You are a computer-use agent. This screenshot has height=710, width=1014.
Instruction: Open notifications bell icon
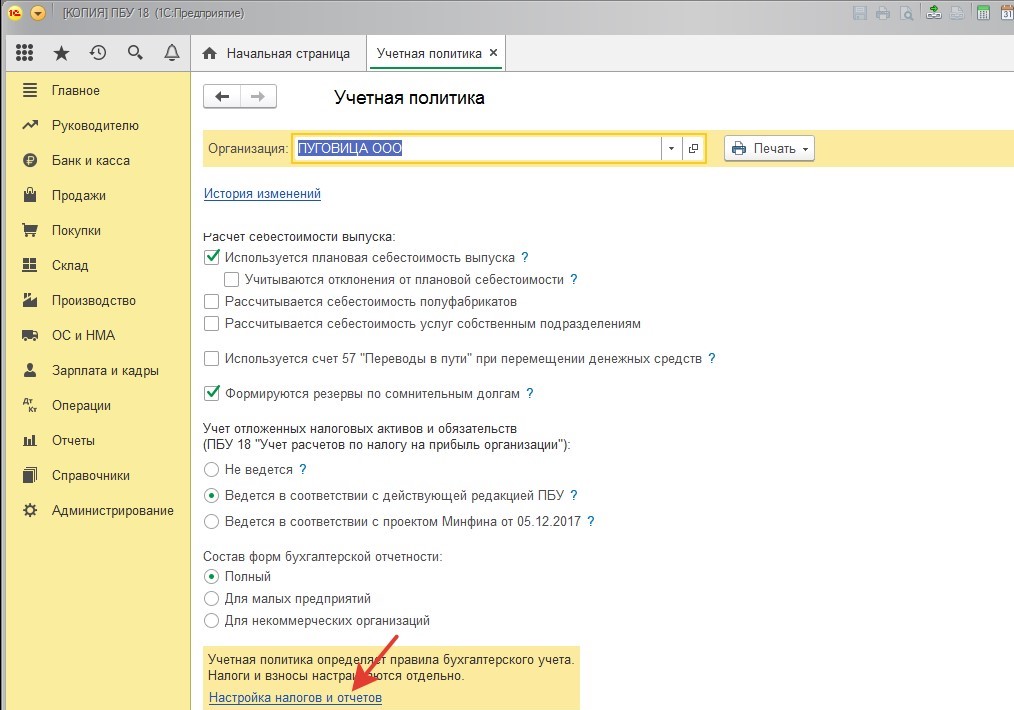[172, 53]
